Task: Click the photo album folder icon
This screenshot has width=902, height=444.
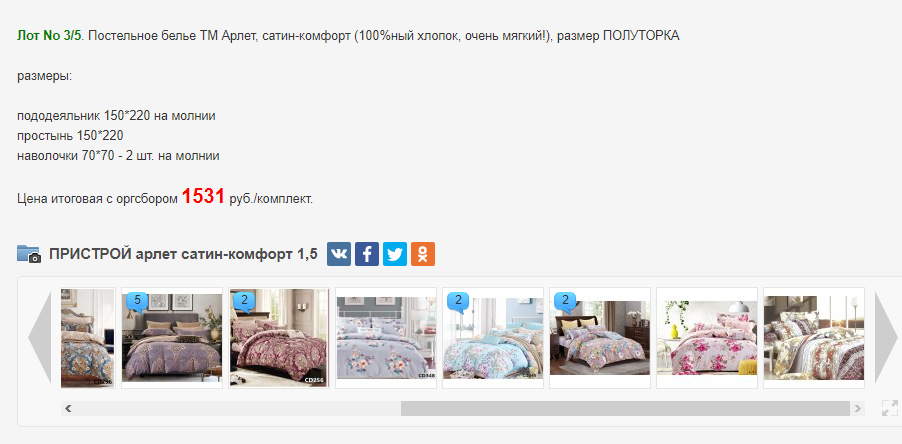Action: (29, 254)
